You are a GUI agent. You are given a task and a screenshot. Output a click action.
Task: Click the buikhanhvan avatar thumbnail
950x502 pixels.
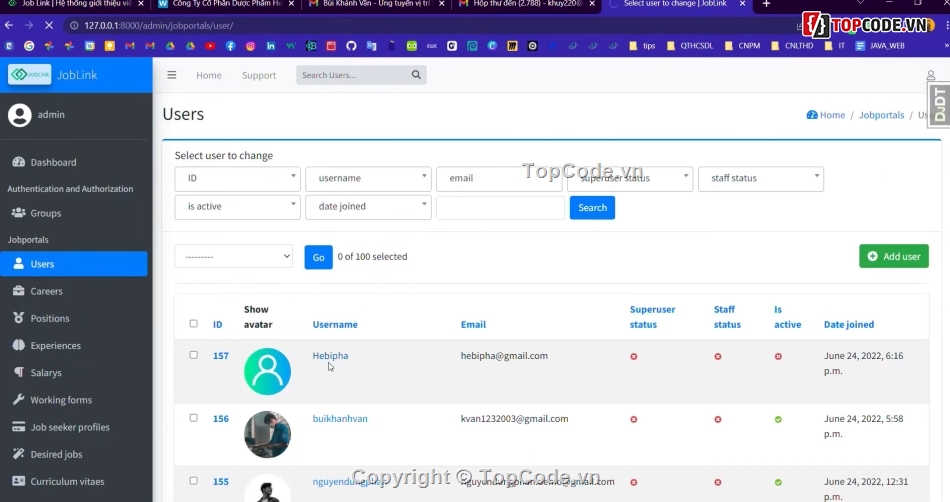(267, 435)
